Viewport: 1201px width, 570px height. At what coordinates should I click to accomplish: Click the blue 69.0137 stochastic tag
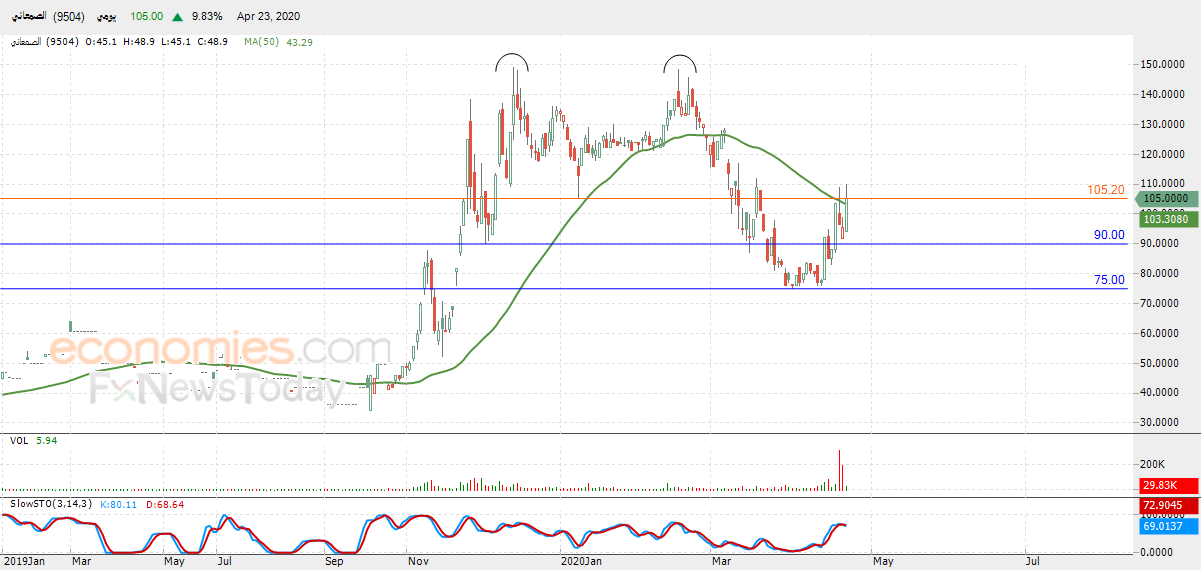(1169, 526)
